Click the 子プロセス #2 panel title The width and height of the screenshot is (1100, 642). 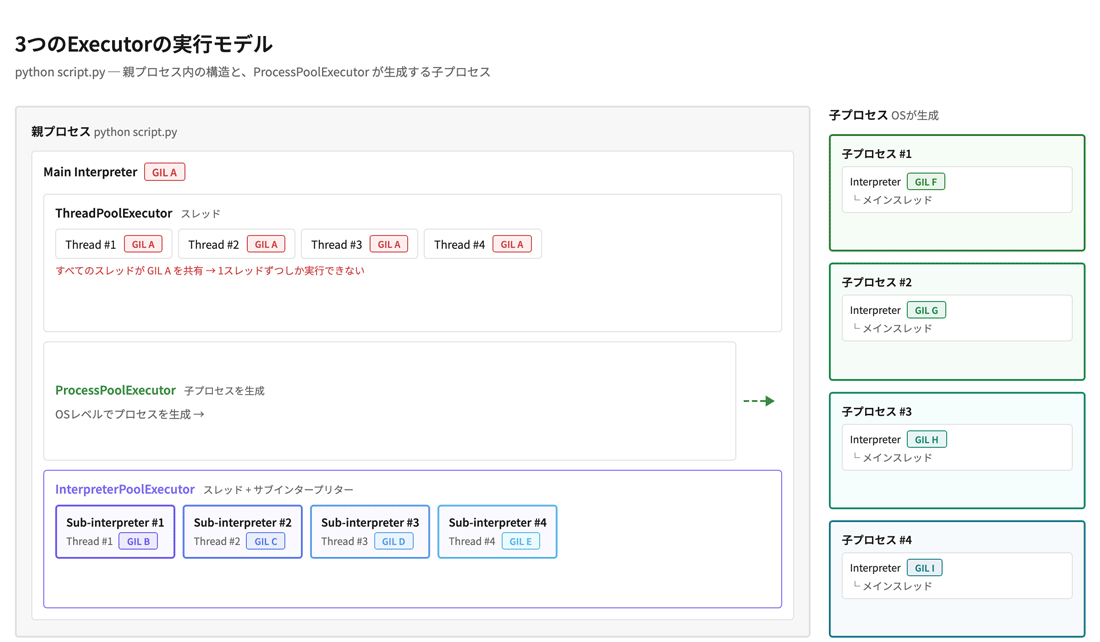pos(876,282)
